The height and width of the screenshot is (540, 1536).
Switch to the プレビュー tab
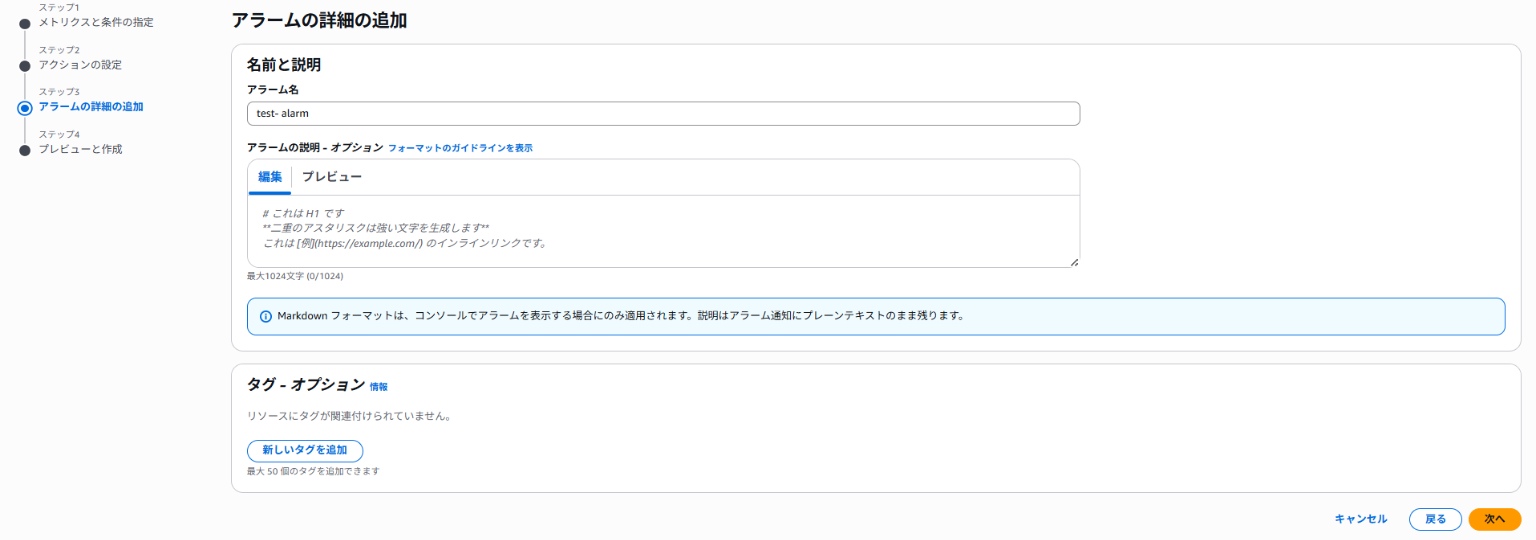pos(332,177)
